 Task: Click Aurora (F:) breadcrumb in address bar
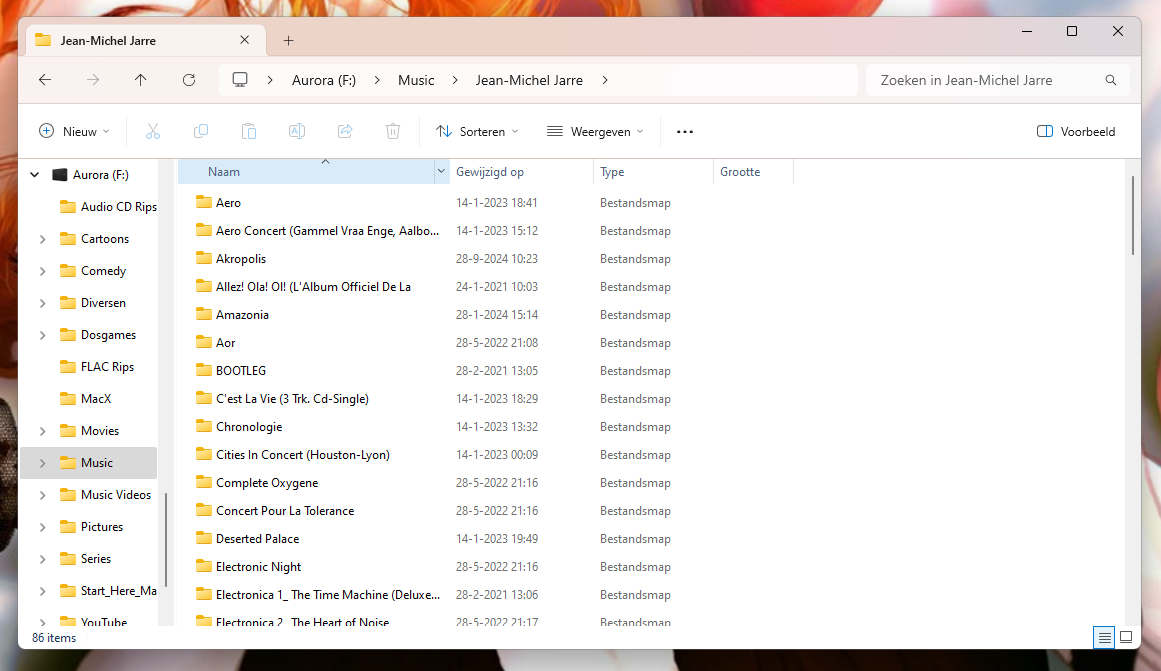(x=324, y=80)
